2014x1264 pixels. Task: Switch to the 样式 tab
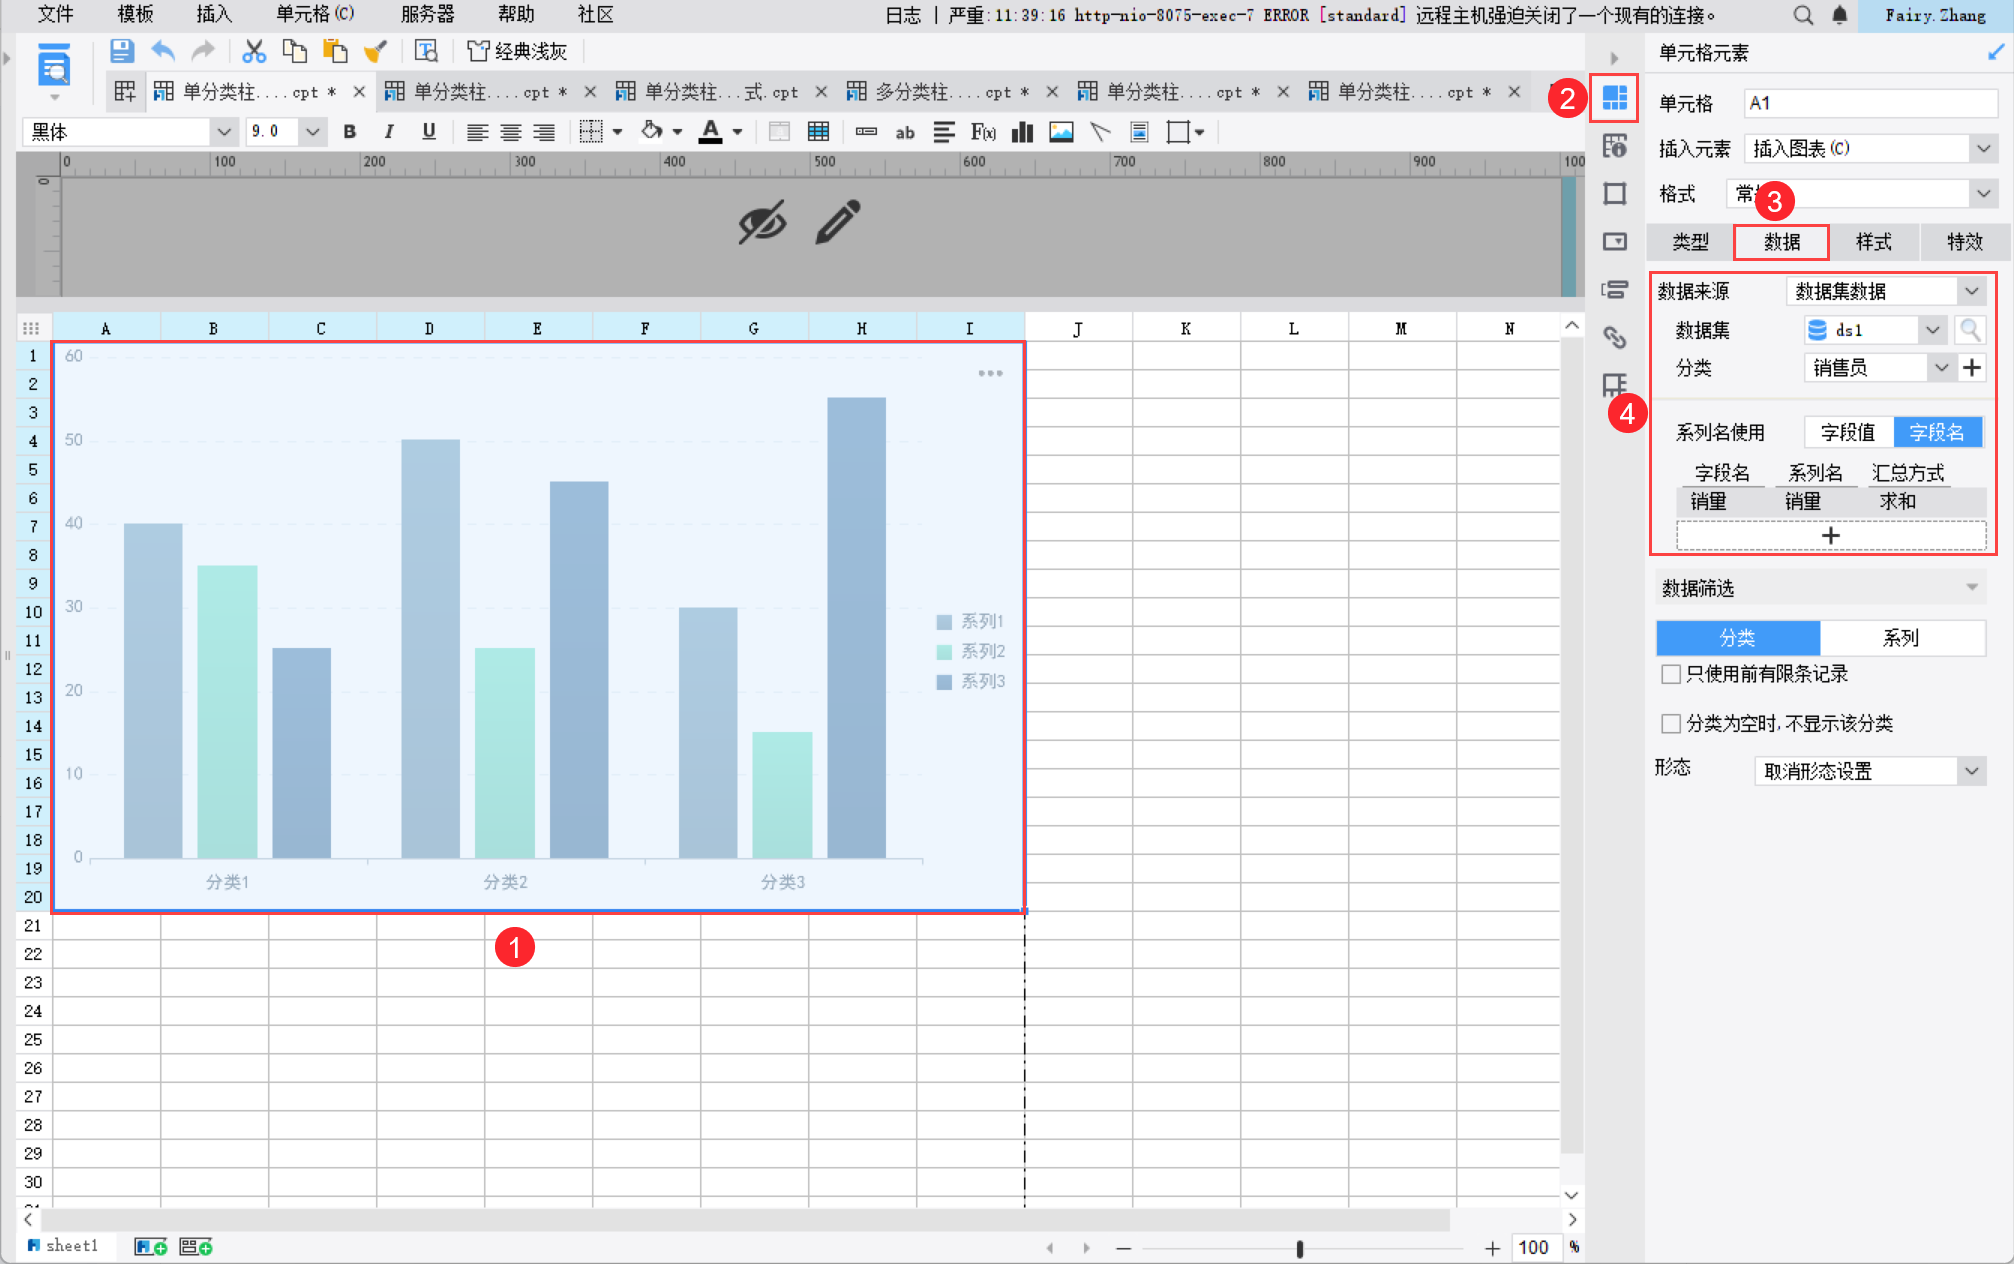point(1873,242)
